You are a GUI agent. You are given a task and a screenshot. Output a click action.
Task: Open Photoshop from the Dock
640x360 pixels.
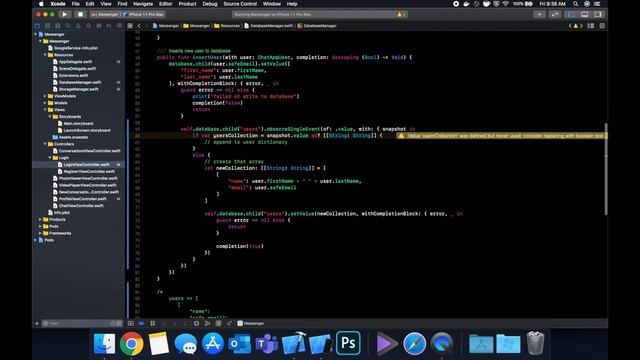(348, 343)
